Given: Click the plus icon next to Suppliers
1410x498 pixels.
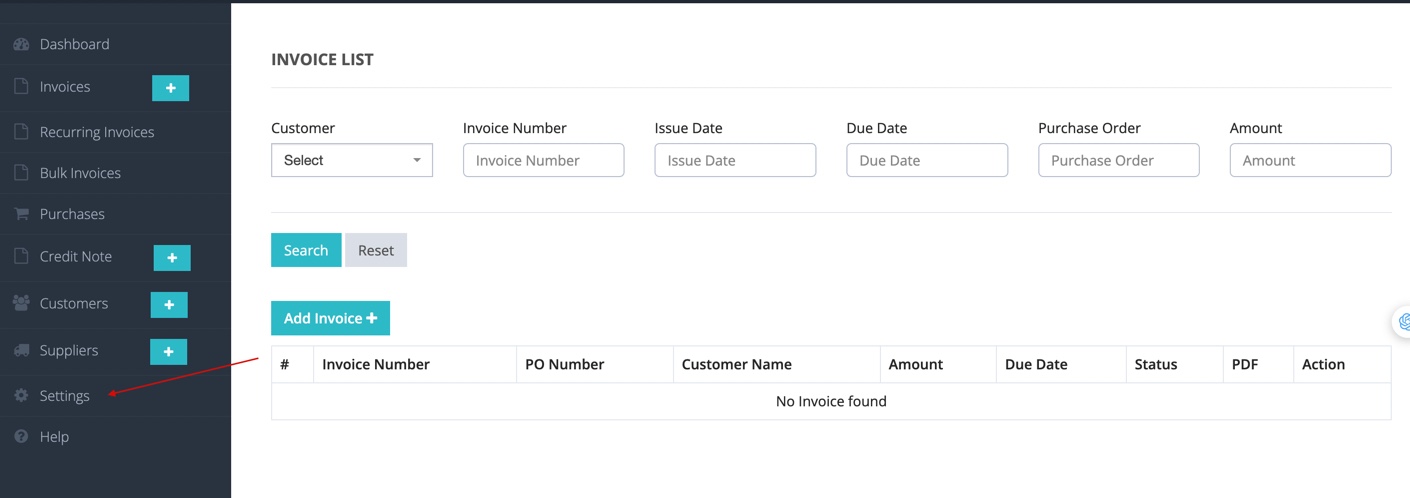Looking at the screenshot, I should [x=169, y=352].
